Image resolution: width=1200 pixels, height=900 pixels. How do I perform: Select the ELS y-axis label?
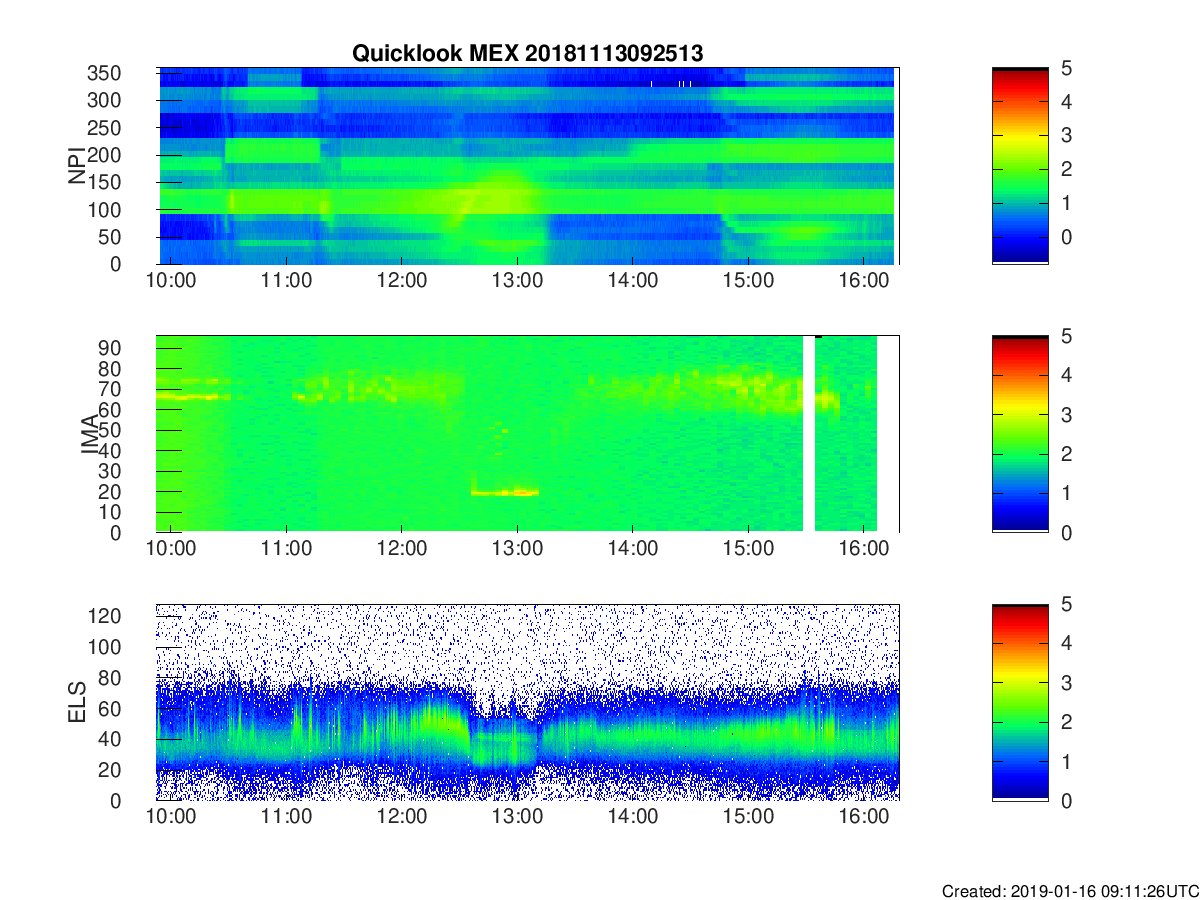point(76,702)
